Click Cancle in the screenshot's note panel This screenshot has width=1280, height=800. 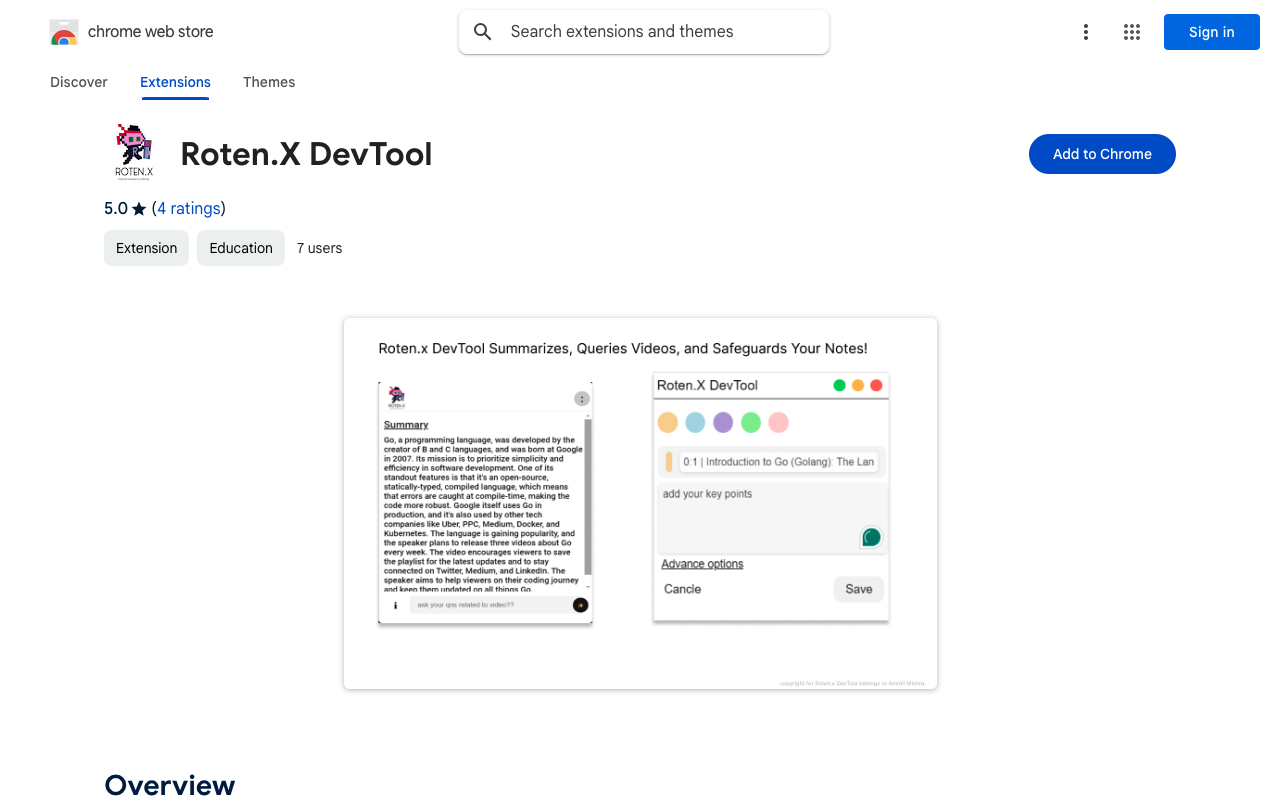tap(683, 589)
